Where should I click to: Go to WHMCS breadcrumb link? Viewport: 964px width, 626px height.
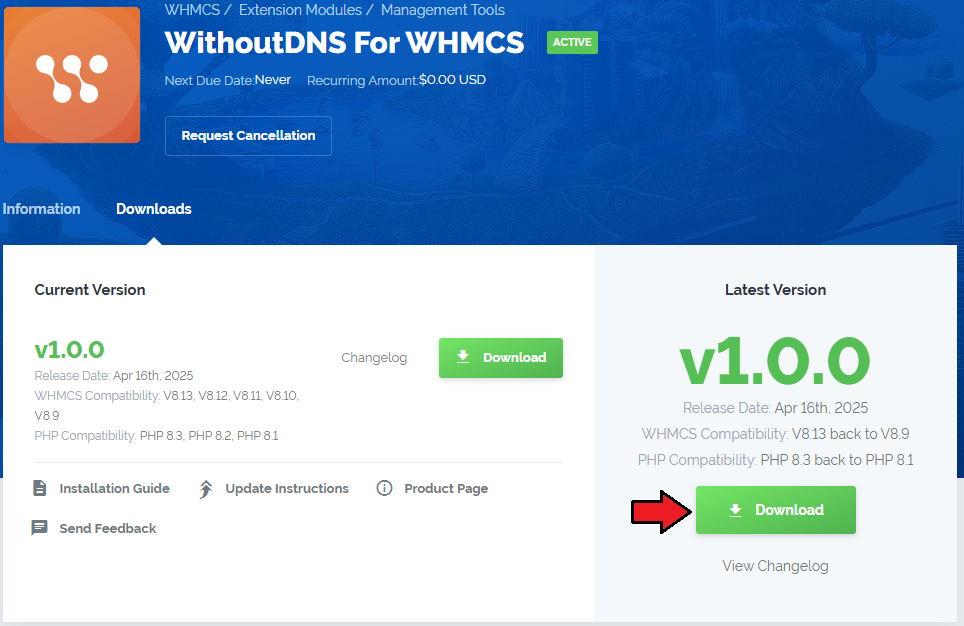192,10
